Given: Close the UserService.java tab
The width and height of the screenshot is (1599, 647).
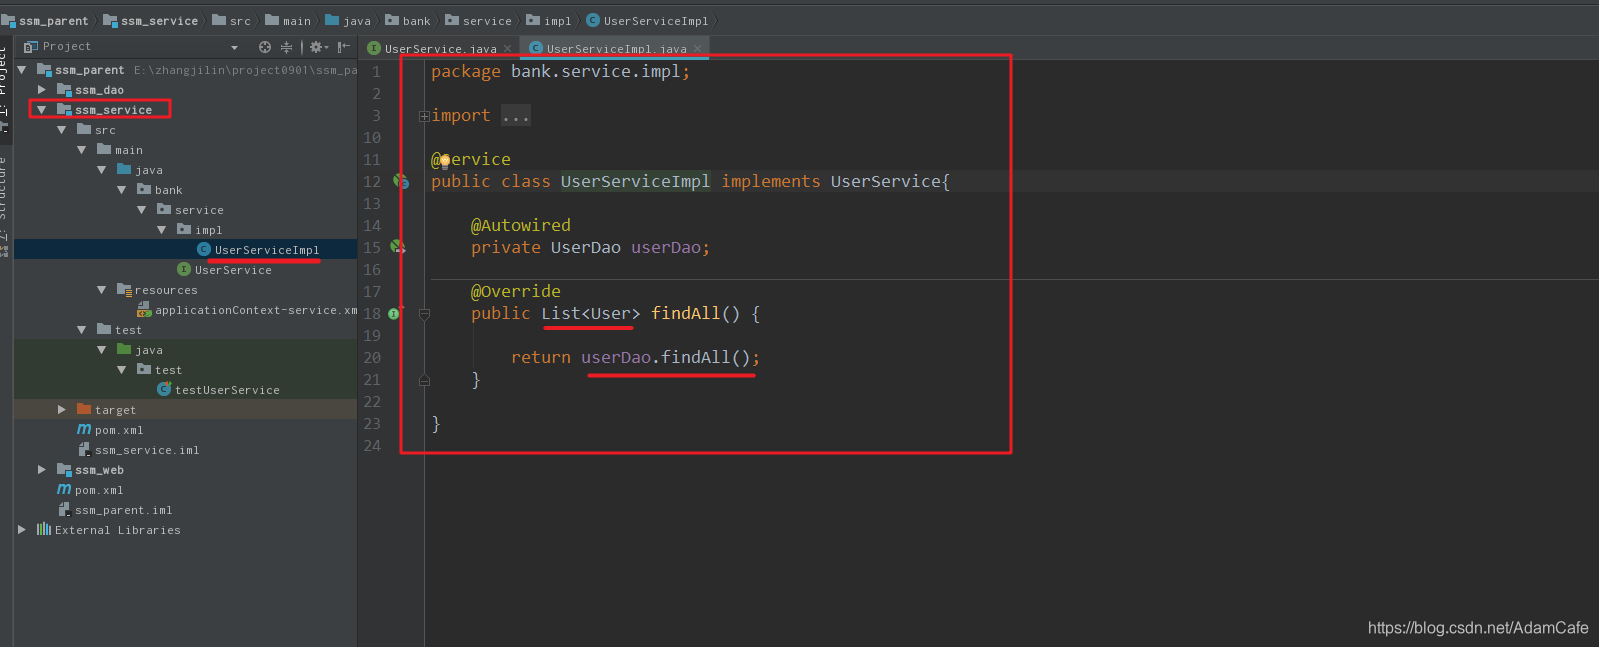Looking at the screenshot, I should coord(508,48).
